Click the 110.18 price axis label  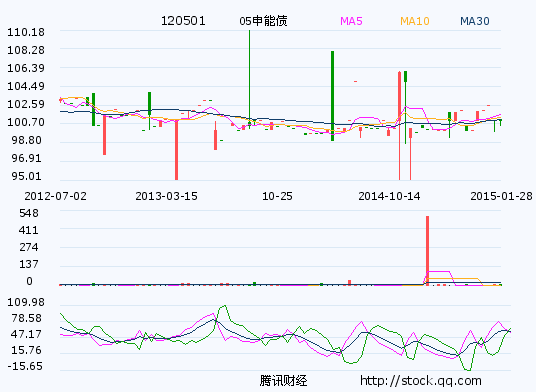(x=26, y=32)
